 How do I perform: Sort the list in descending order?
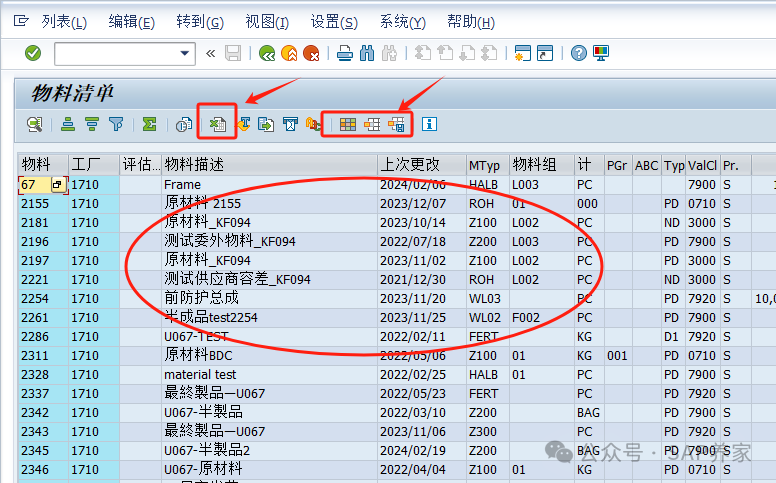[x=92, y=124]
